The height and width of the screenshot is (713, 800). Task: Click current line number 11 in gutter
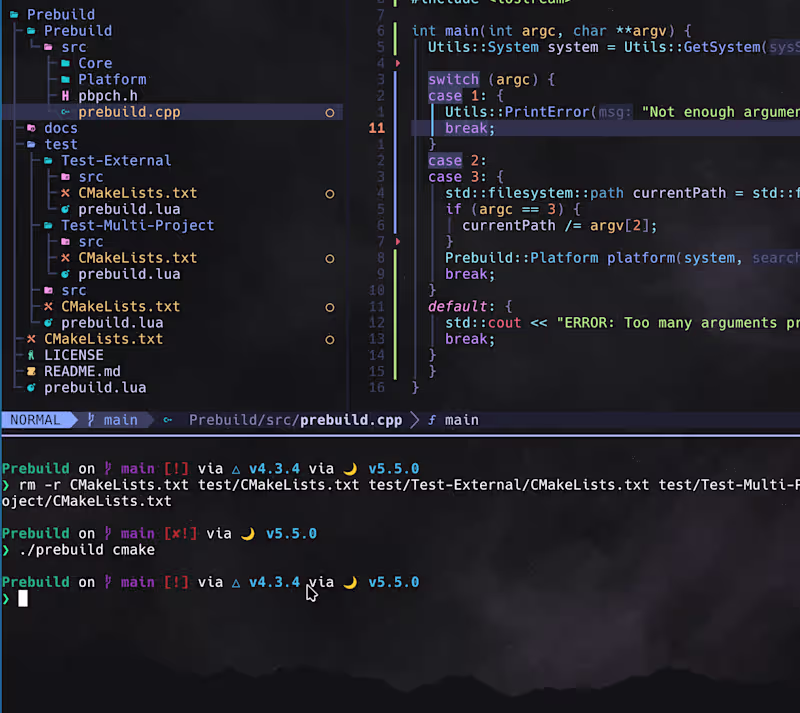pos(377,128)
